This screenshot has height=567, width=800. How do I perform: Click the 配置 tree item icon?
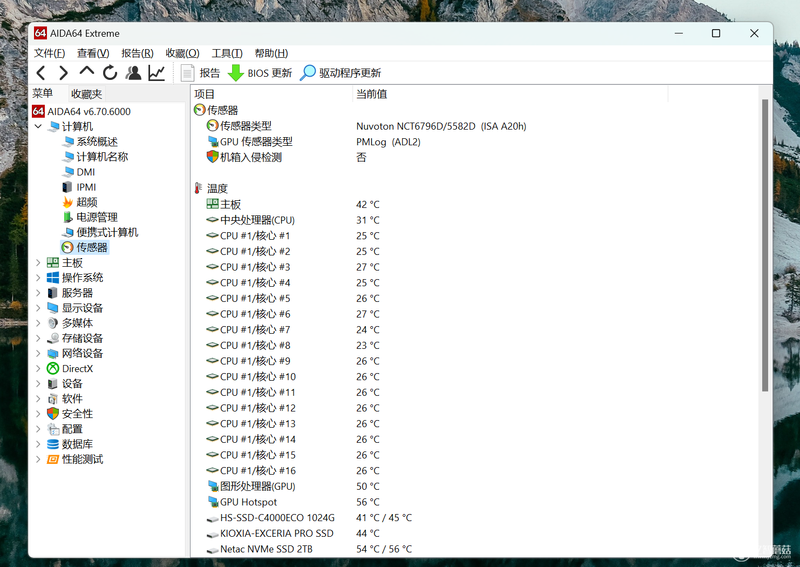click(53, 429)
